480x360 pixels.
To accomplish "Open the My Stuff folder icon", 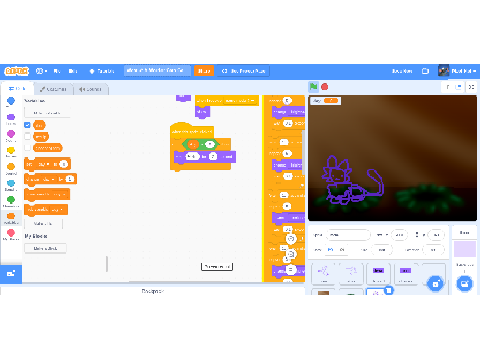I will coord(425,71).
